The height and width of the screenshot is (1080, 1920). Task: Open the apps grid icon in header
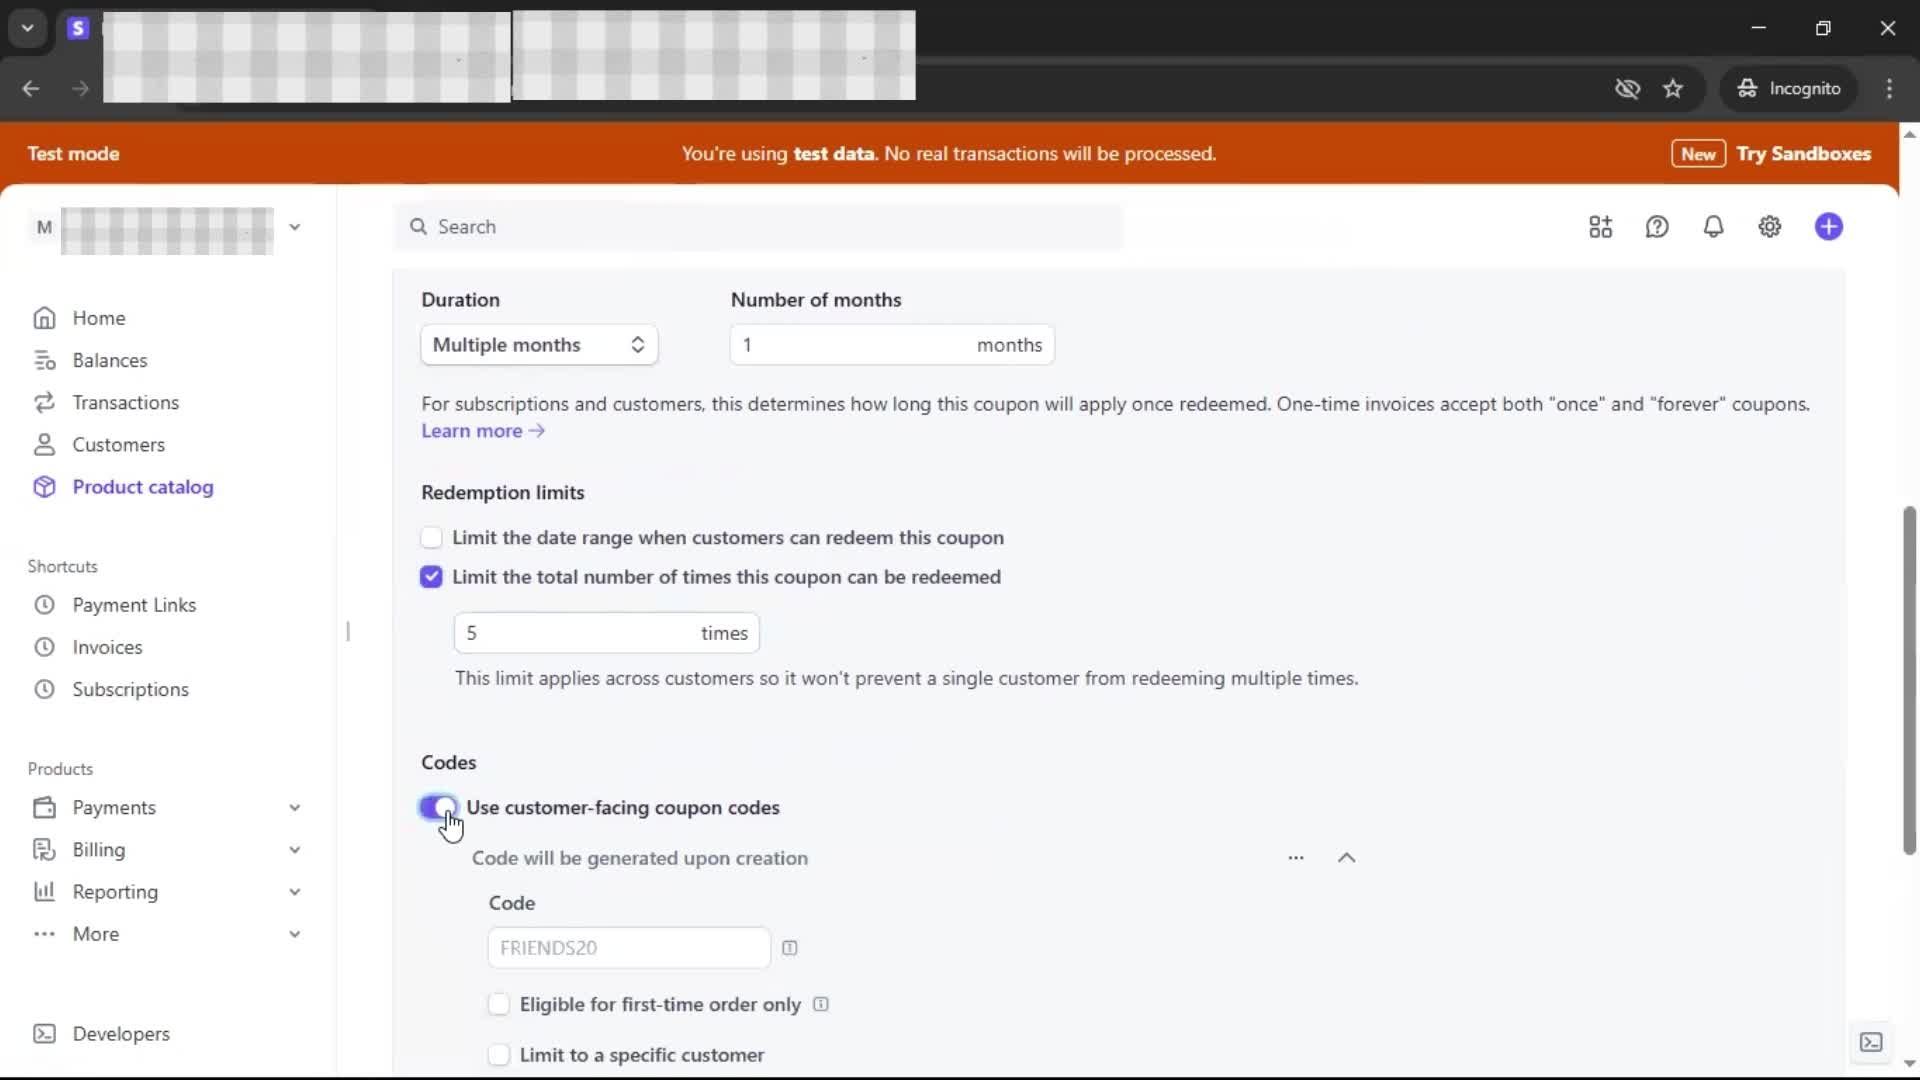pos(1600,227)
